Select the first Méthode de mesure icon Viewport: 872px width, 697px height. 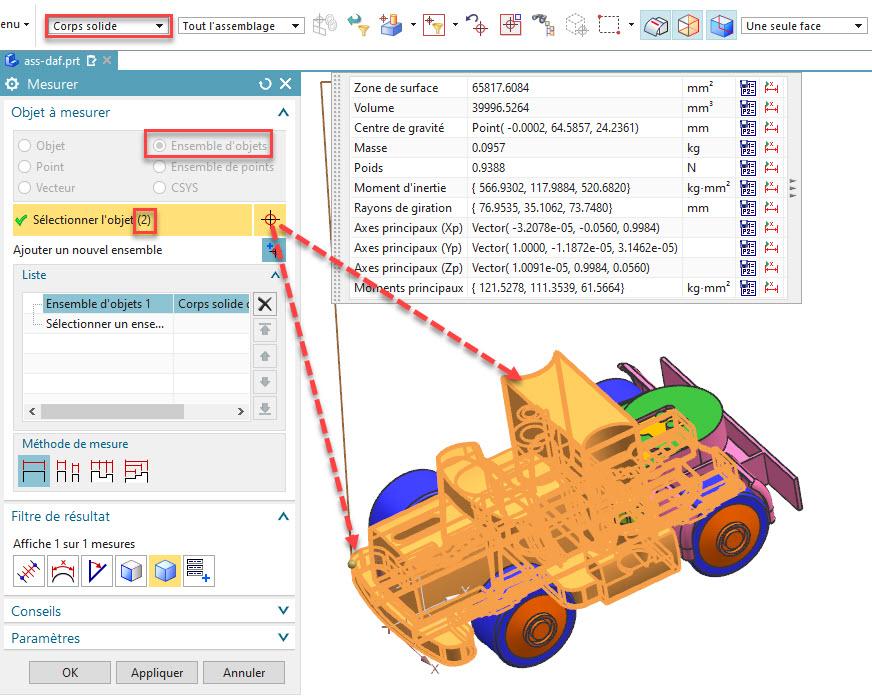[34, 470]
